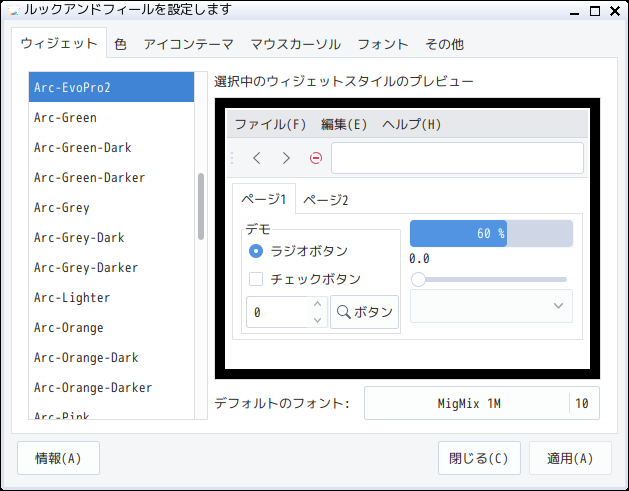This screenshot has width=629, height=491.
Task: Select the Arc-Grey-Darker theme
Action: click(112, 268)
